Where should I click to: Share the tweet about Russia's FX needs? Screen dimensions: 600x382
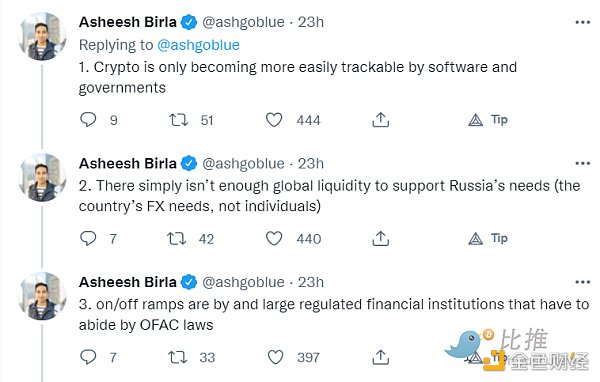pos(380,238)
